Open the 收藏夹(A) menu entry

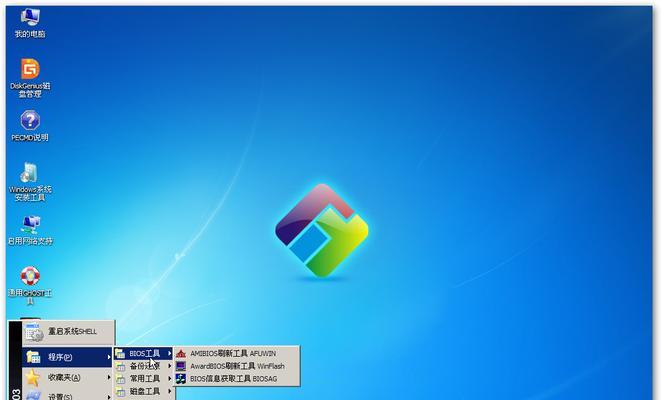point(67,377)
